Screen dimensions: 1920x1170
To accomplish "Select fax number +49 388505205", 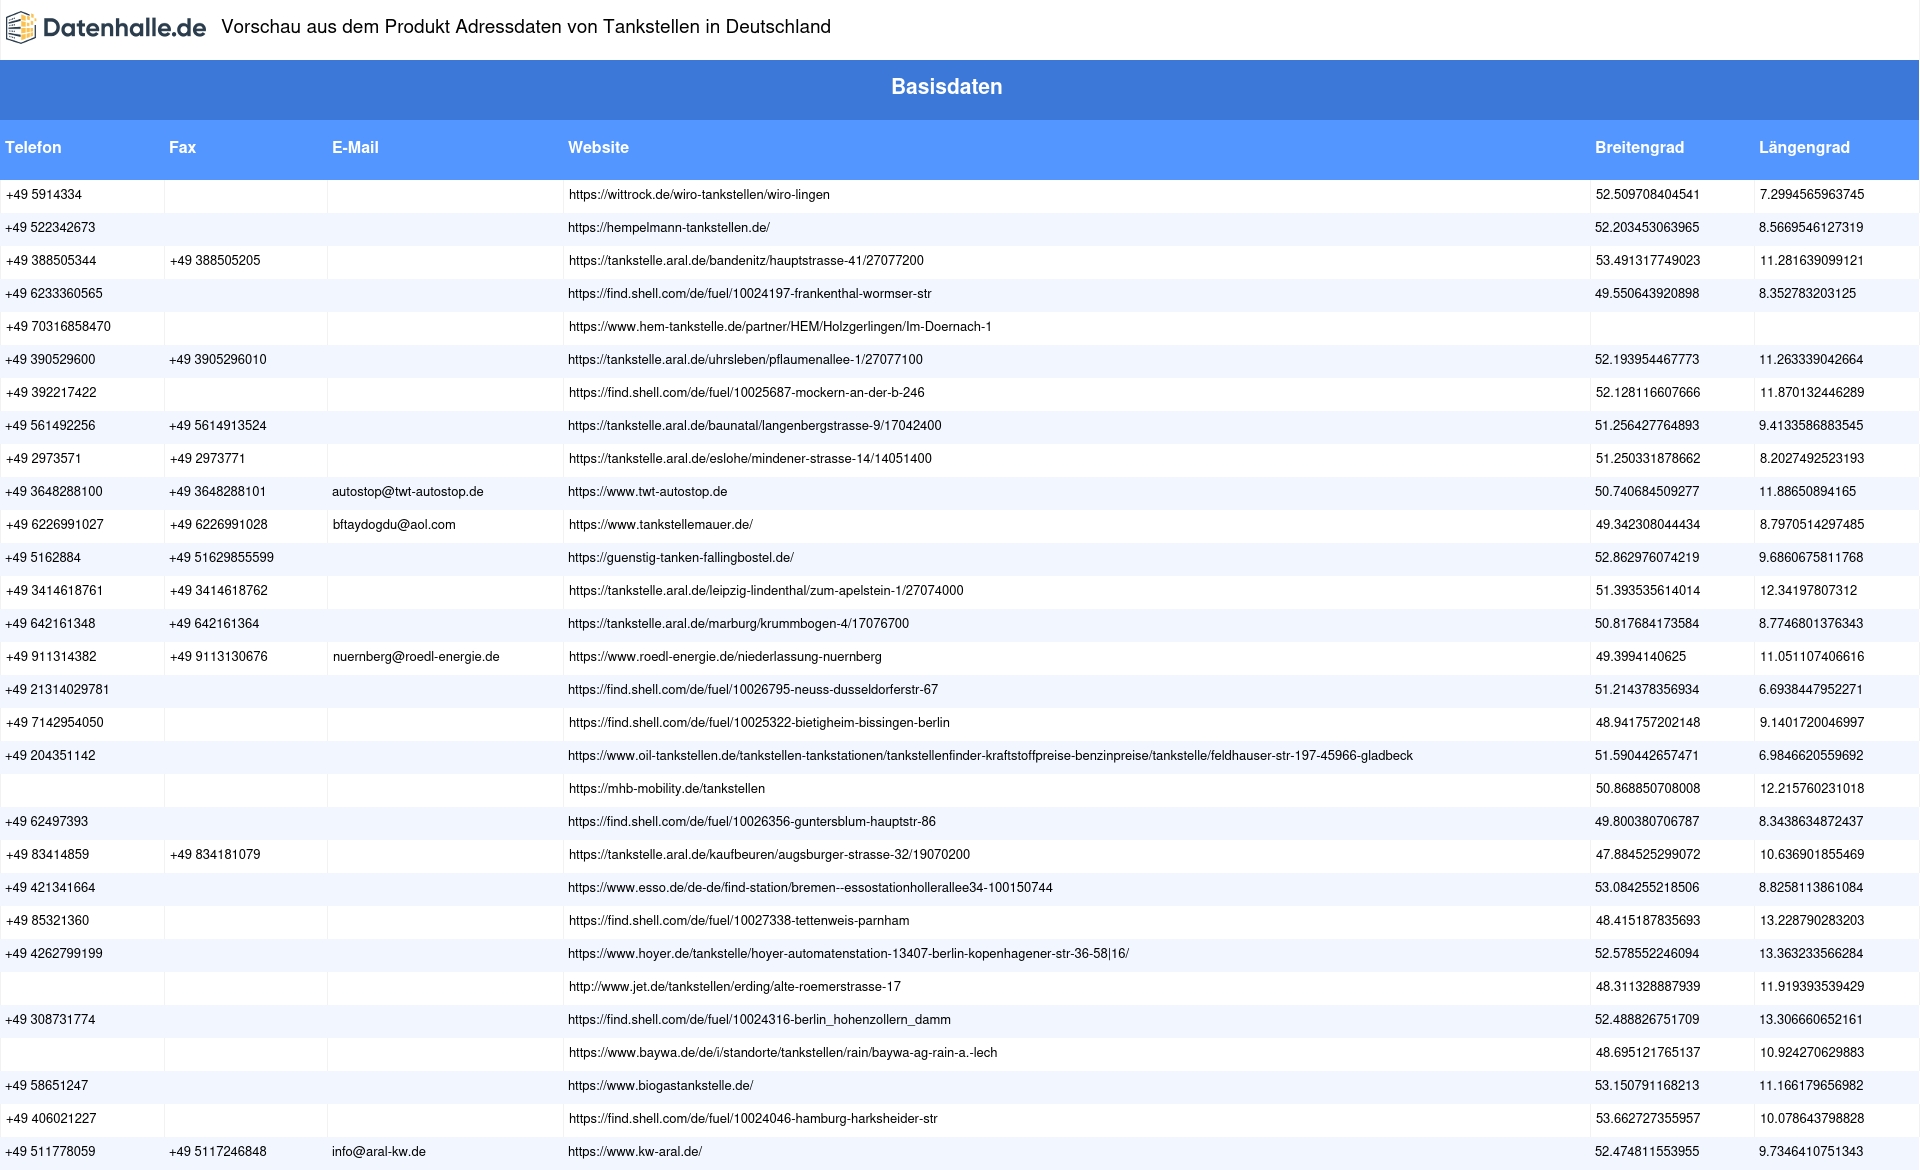I will pos(215,261).
